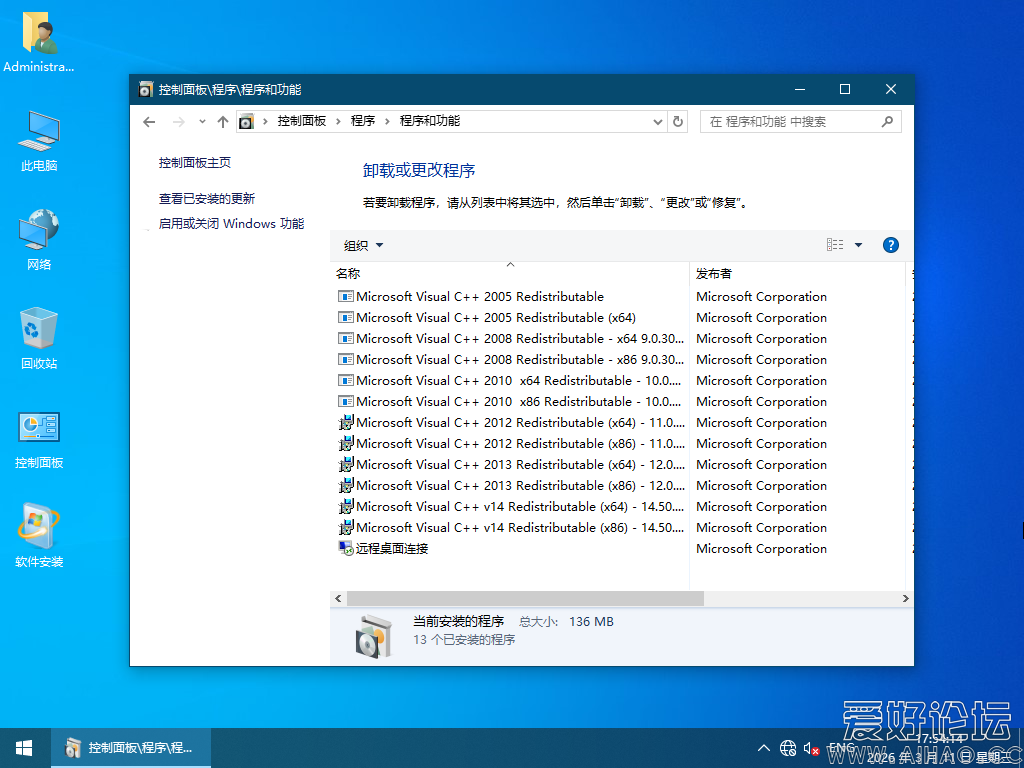Go up one folder level arrow

[223, 121]
